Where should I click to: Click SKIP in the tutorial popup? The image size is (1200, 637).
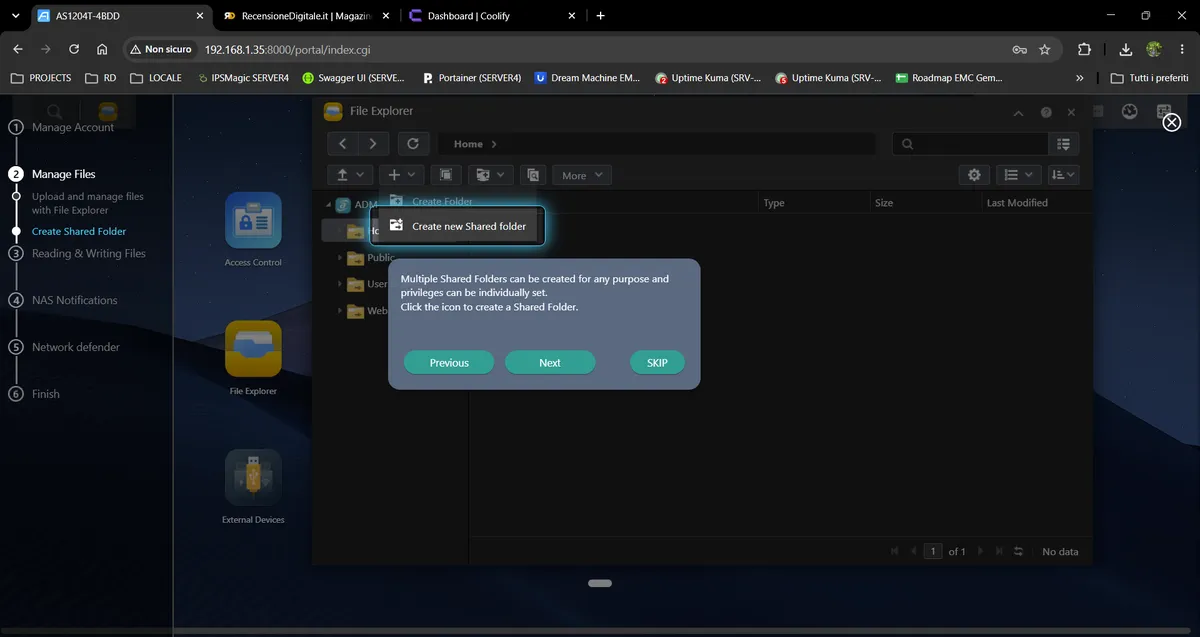pos(657,362)
